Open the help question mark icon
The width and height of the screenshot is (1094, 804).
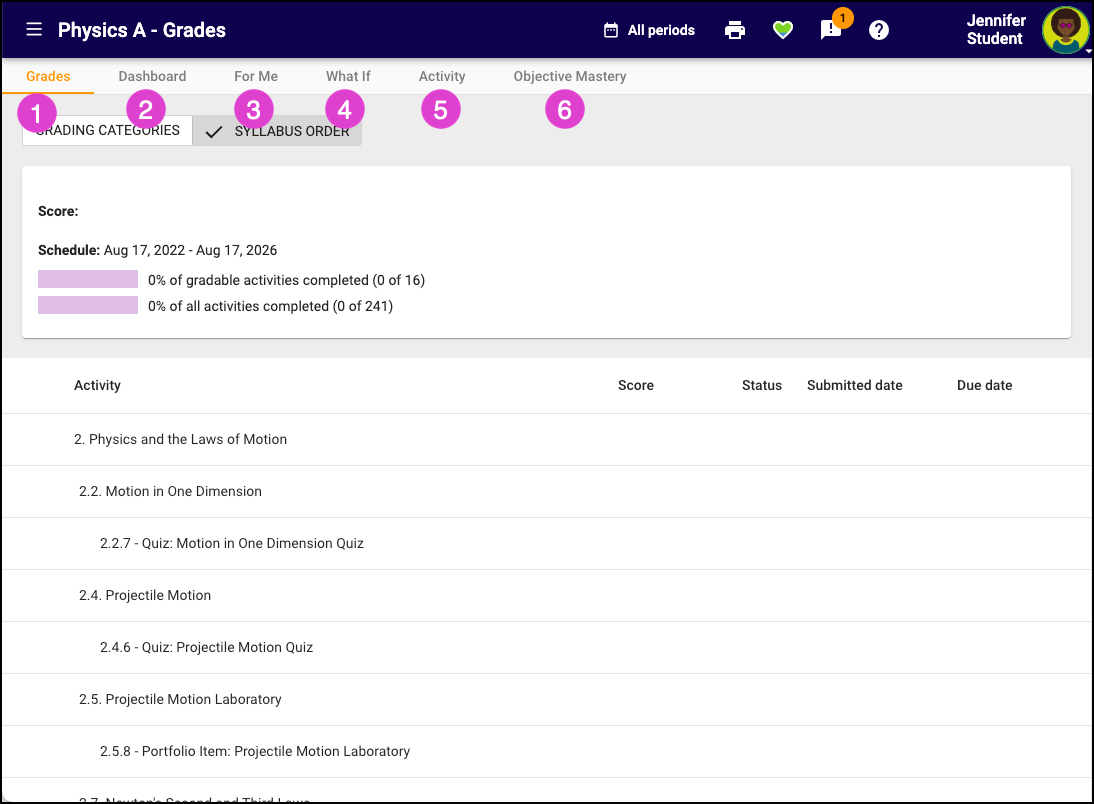[x=878, y=30]
